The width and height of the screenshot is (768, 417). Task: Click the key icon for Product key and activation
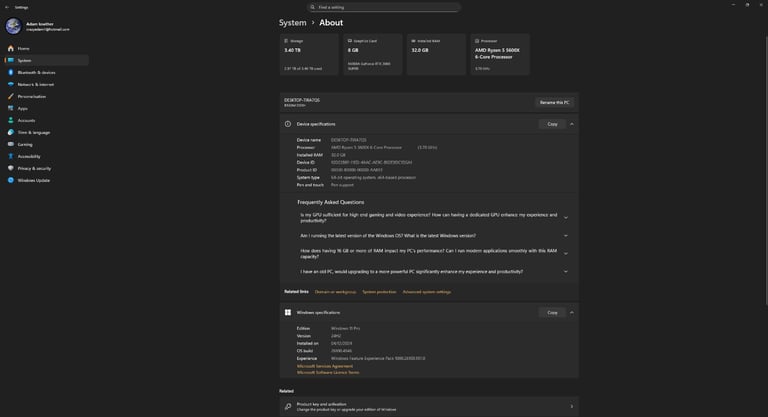point(288,407)
